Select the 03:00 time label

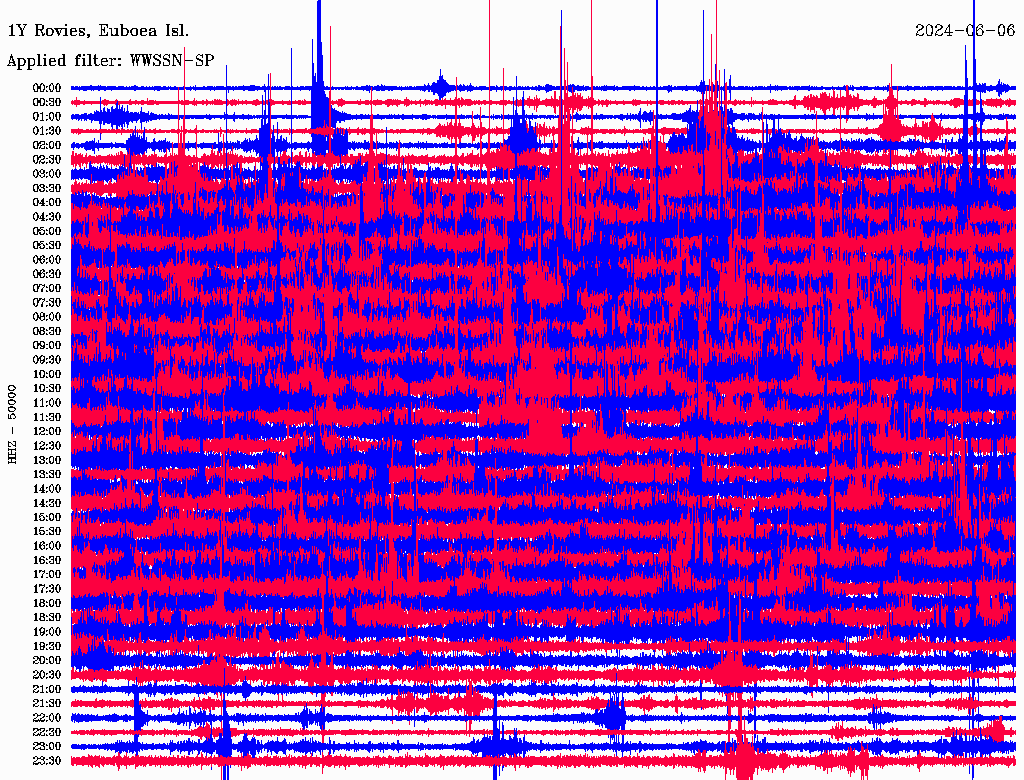(x=47, y=174)
